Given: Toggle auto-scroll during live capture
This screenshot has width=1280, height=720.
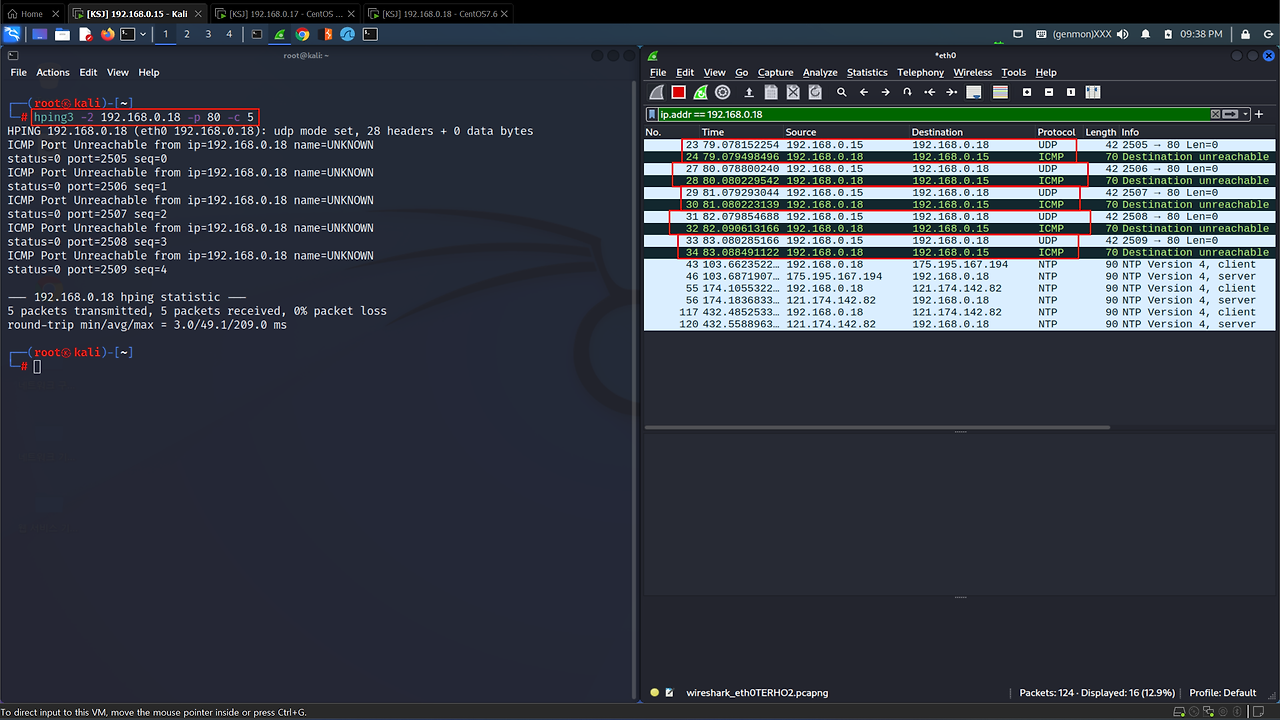Looking at the screenshot, I should click(x=973, y=92).
